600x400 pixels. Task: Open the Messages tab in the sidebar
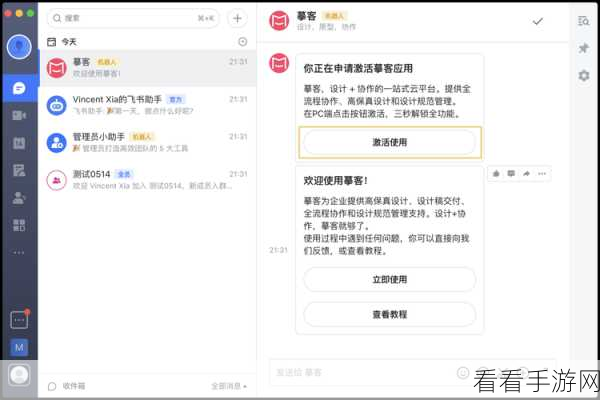(x=19, y=88)
